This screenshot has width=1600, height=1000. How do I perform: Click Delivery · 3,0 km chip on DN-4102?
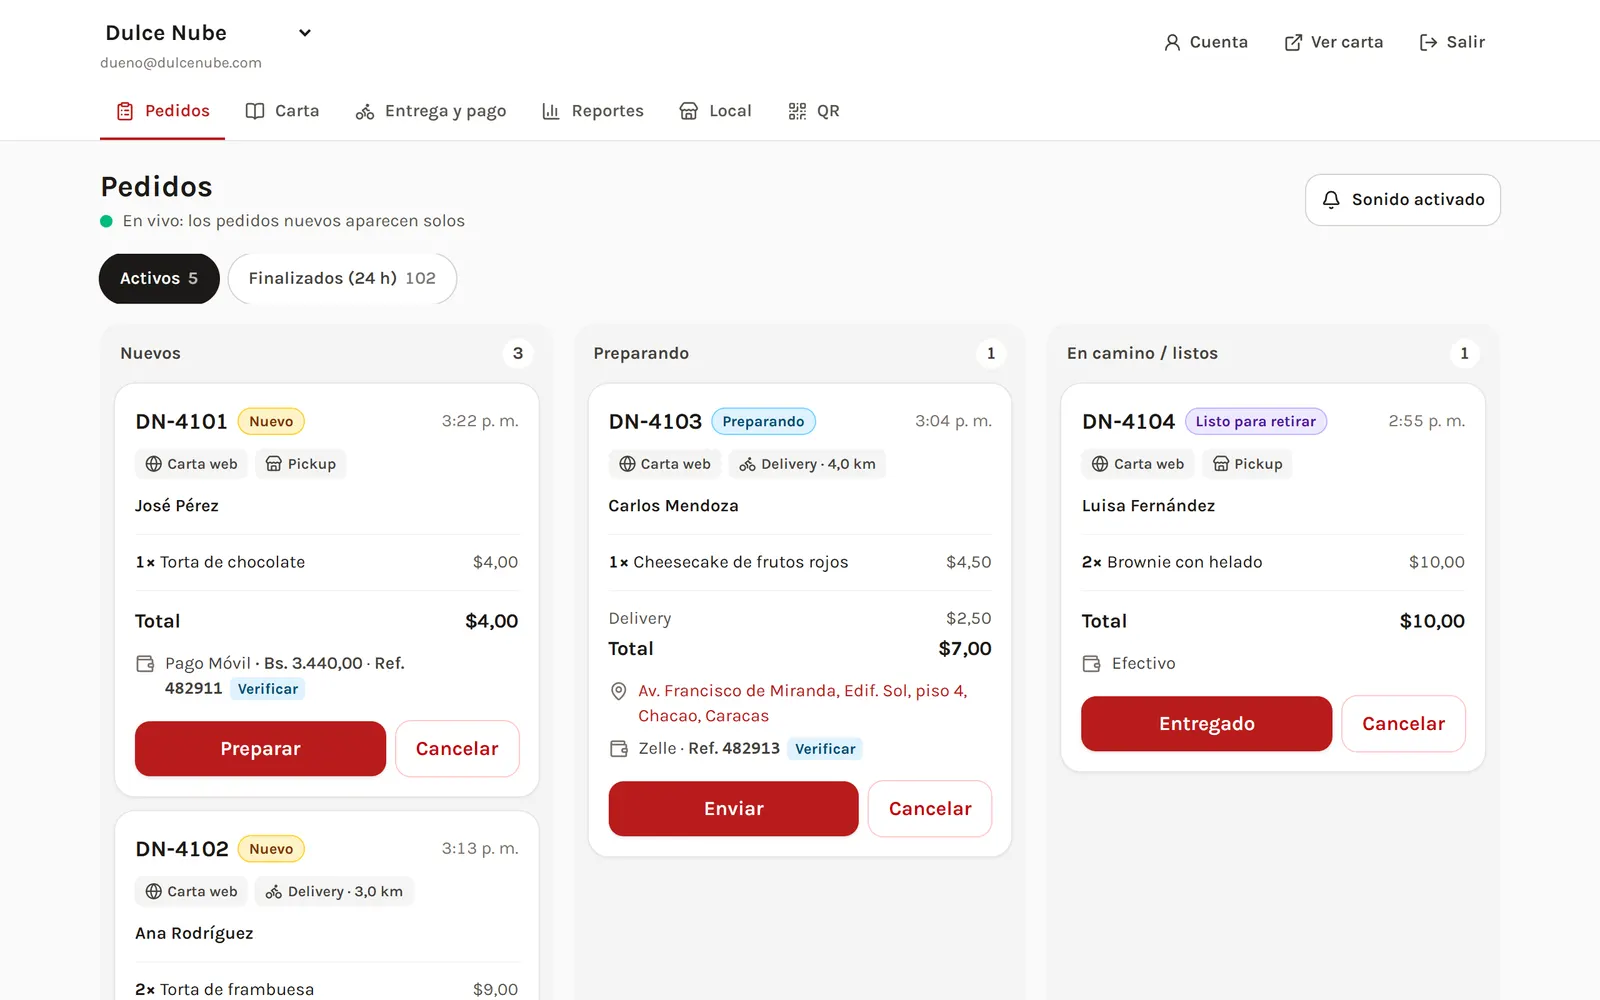pos(334,892)
